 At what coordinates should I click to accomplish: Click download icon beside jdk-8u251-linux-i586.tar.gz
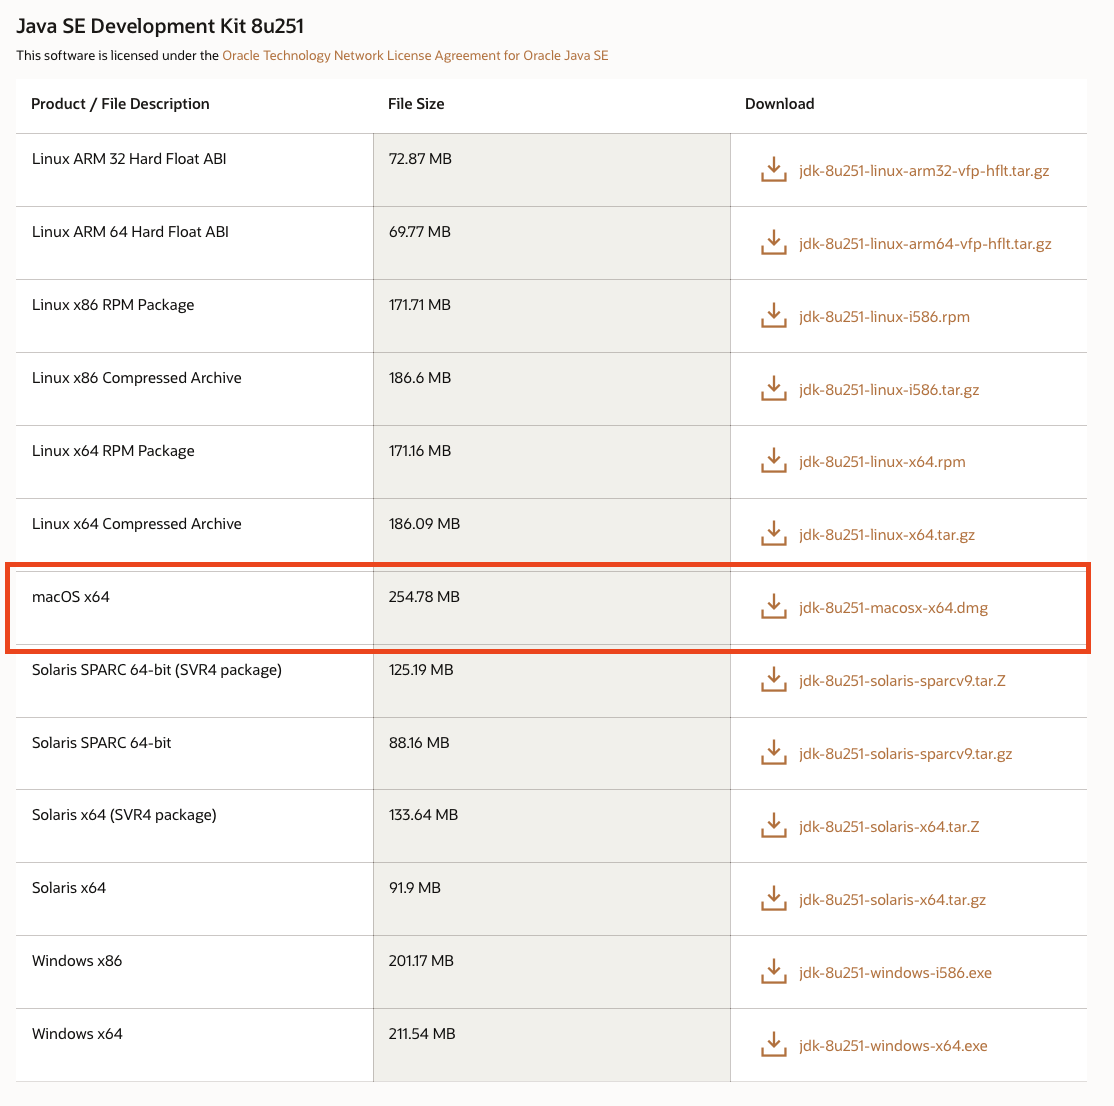774,389
